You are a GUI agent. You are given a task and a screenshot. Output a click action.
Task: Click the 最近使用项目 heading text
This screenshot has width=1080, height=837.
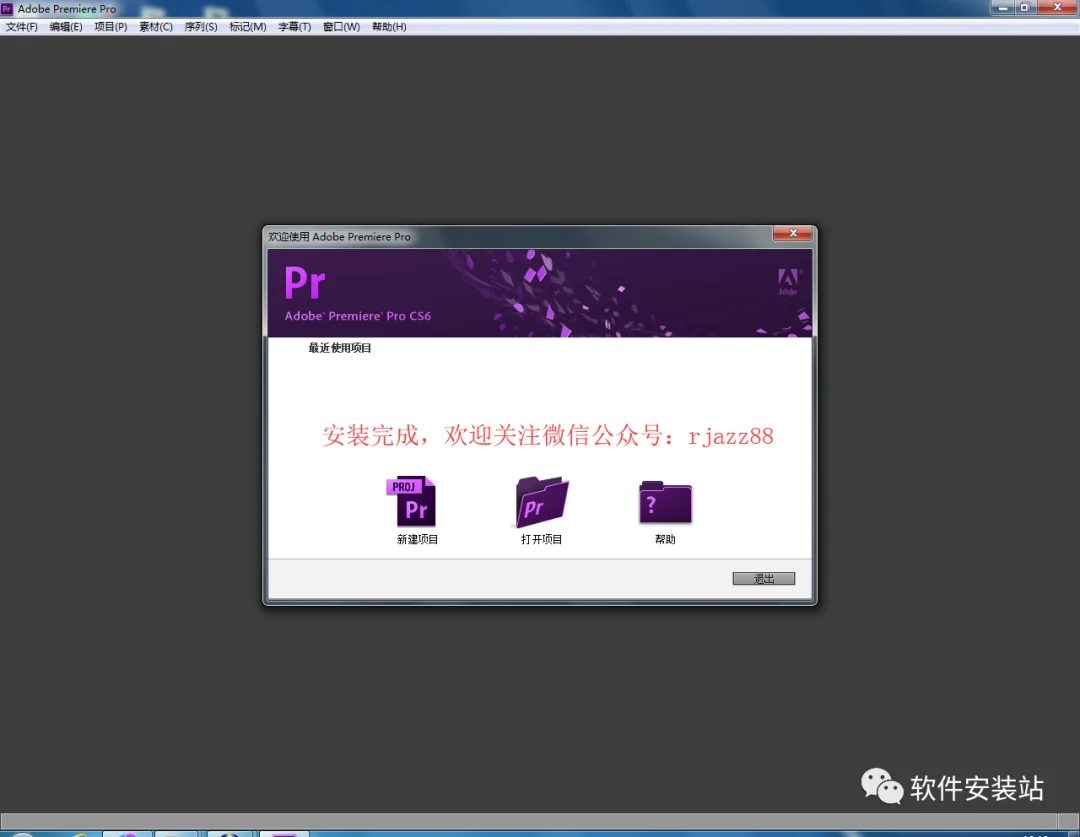[340, 348]
